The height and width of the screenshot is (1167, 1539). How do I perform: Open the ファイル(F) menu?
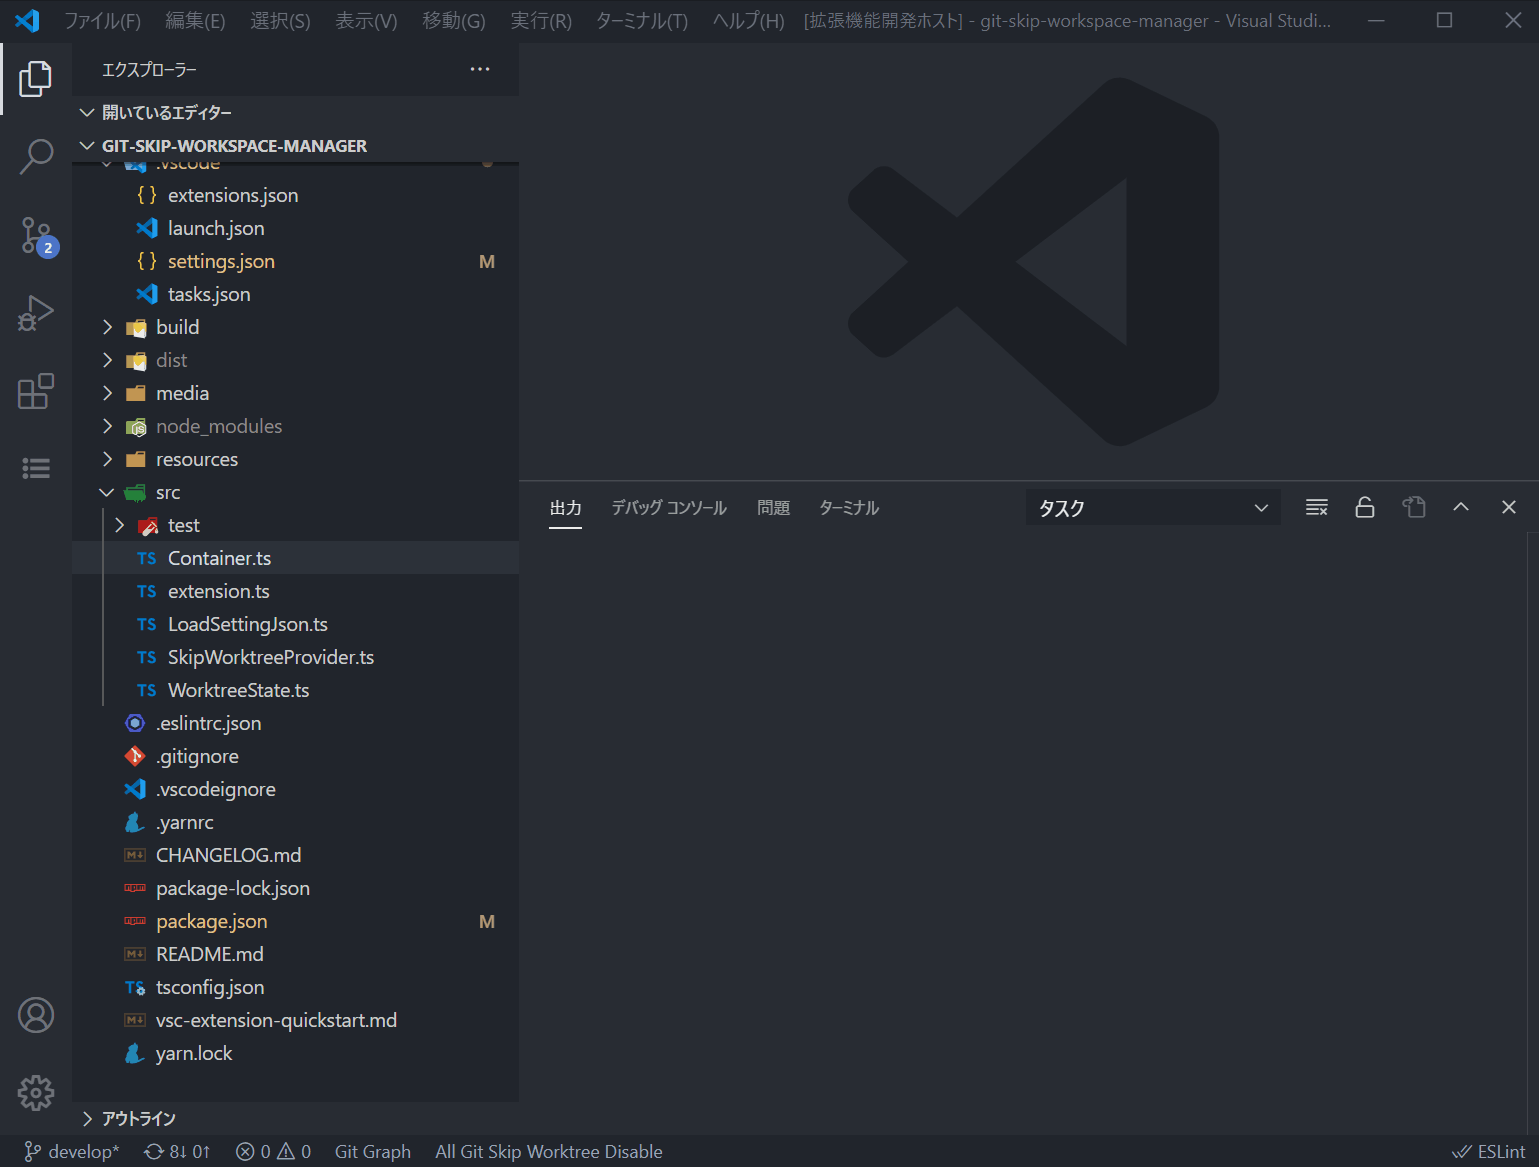tap(103, 21)
